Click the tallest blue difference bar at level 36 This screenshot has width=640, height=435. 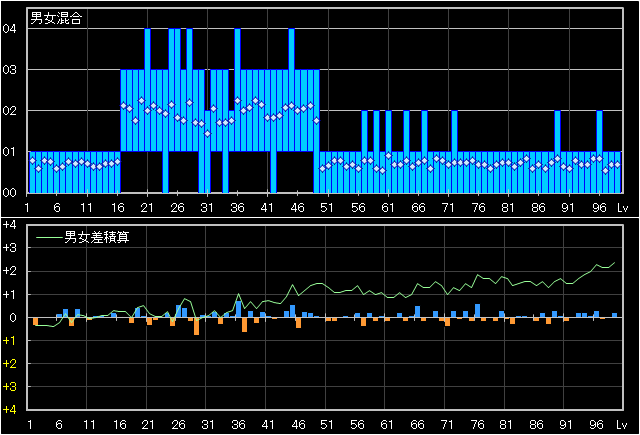click(x=238, y=309)
